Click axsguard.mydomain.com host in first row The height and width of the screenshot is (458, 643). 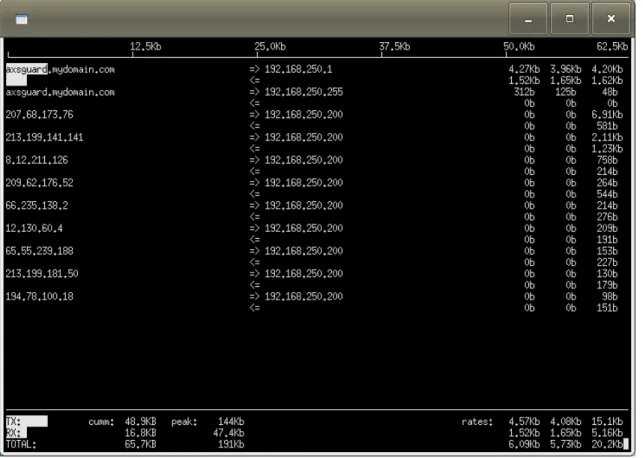(x=60, y=69)
